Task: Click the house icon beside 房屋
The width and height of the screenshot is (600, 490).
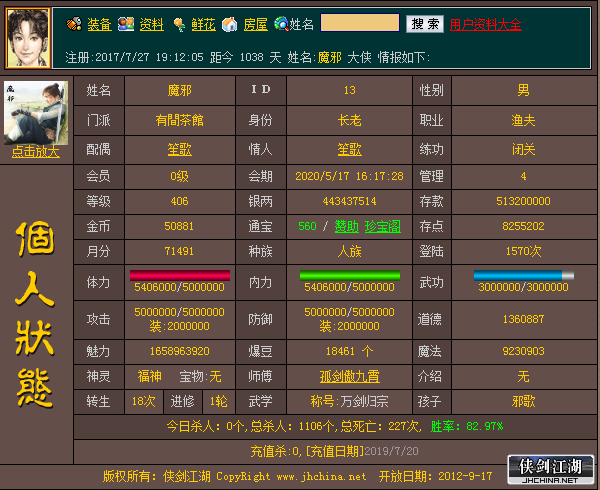Action: click(230, 24)
